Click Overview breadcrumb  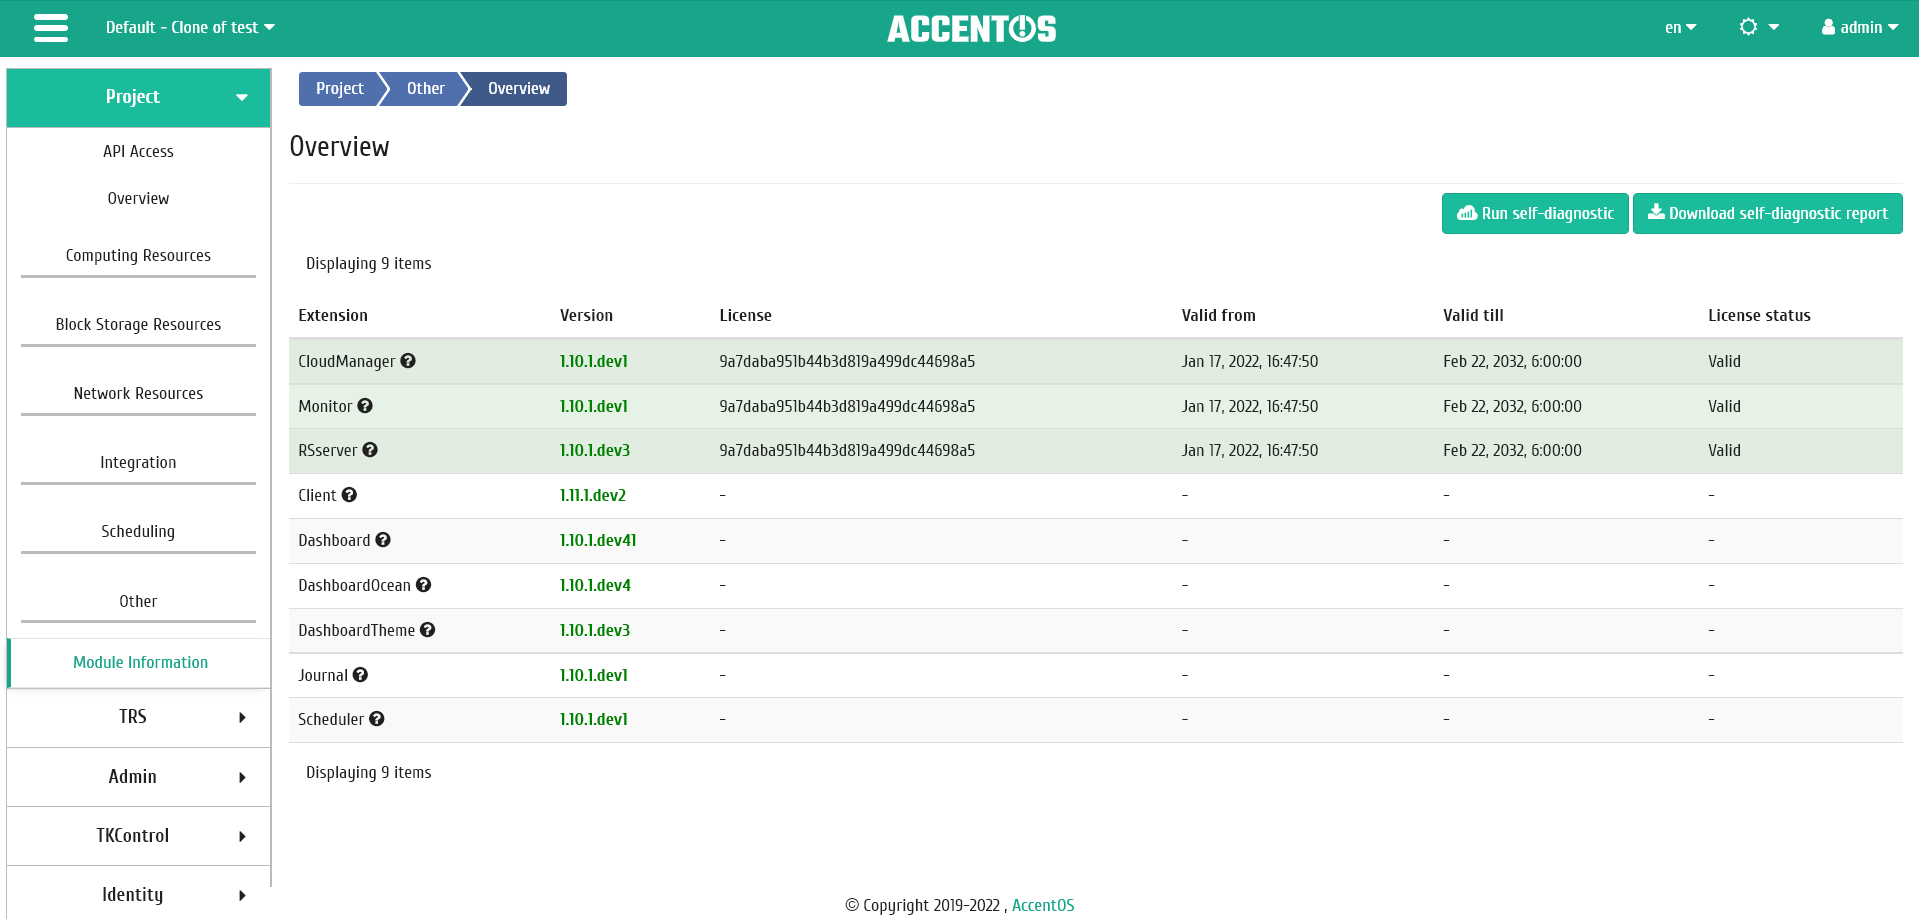click(519, 89)
